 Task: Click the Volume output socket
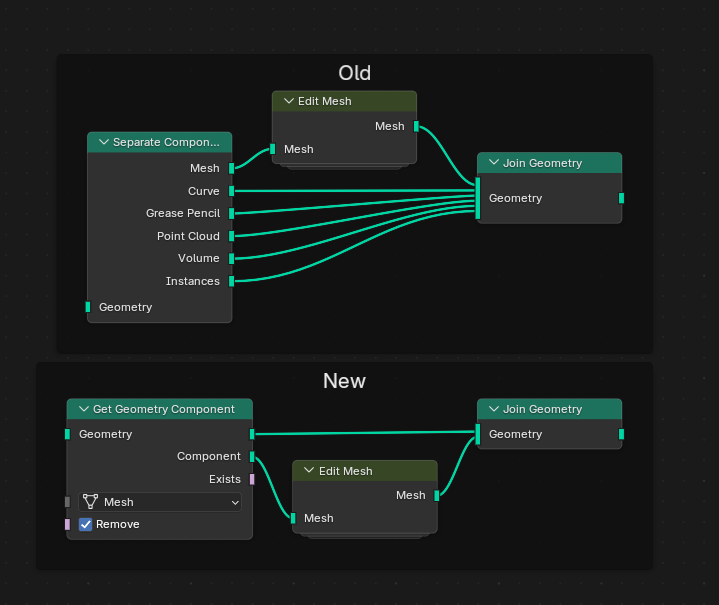pyautogui.click(x=232, y=259)
